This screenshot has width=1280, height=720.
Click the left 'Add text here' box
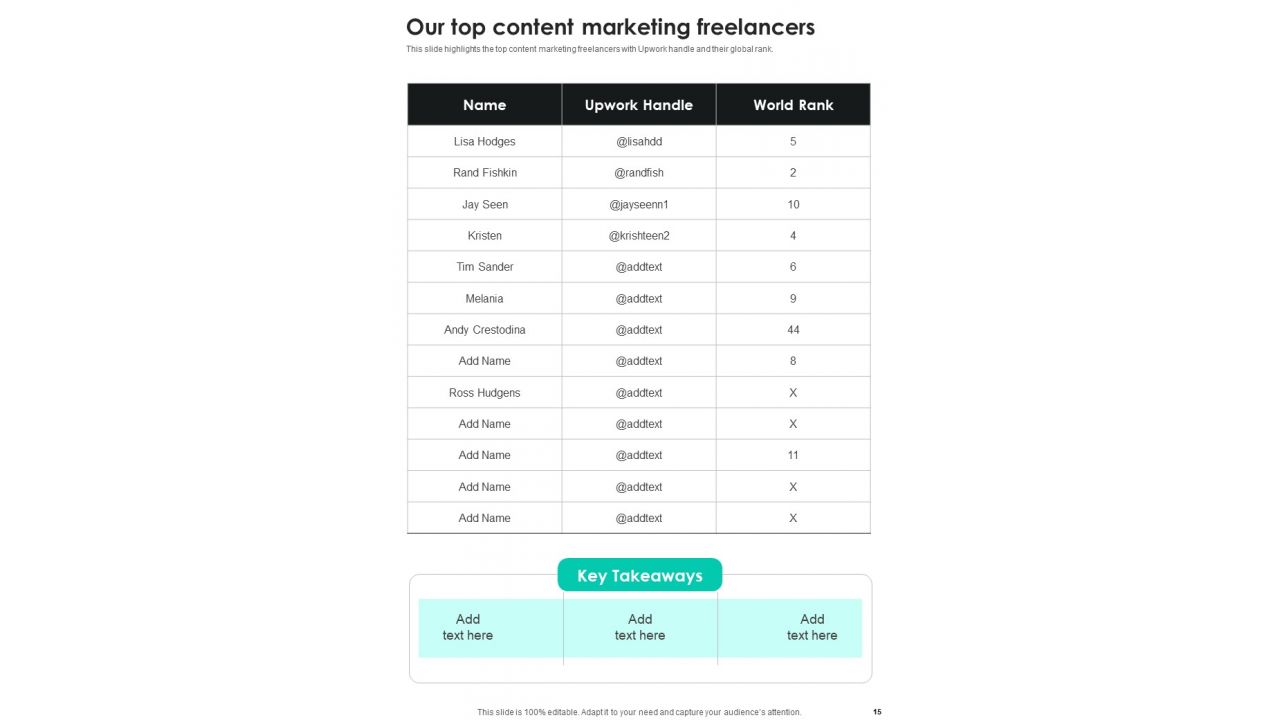490,628
